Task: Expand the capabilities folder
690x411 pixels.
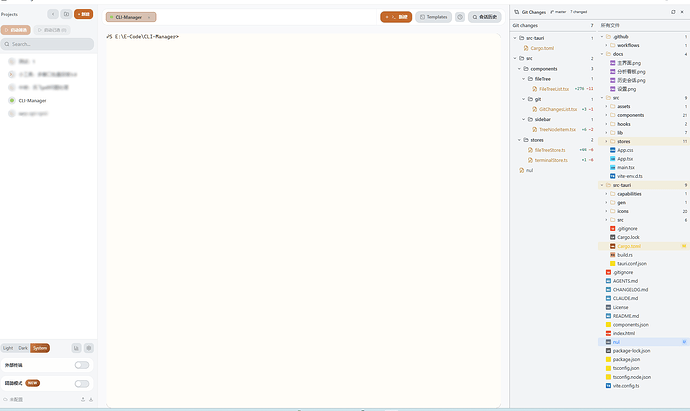Action: [x=606, y=194]
